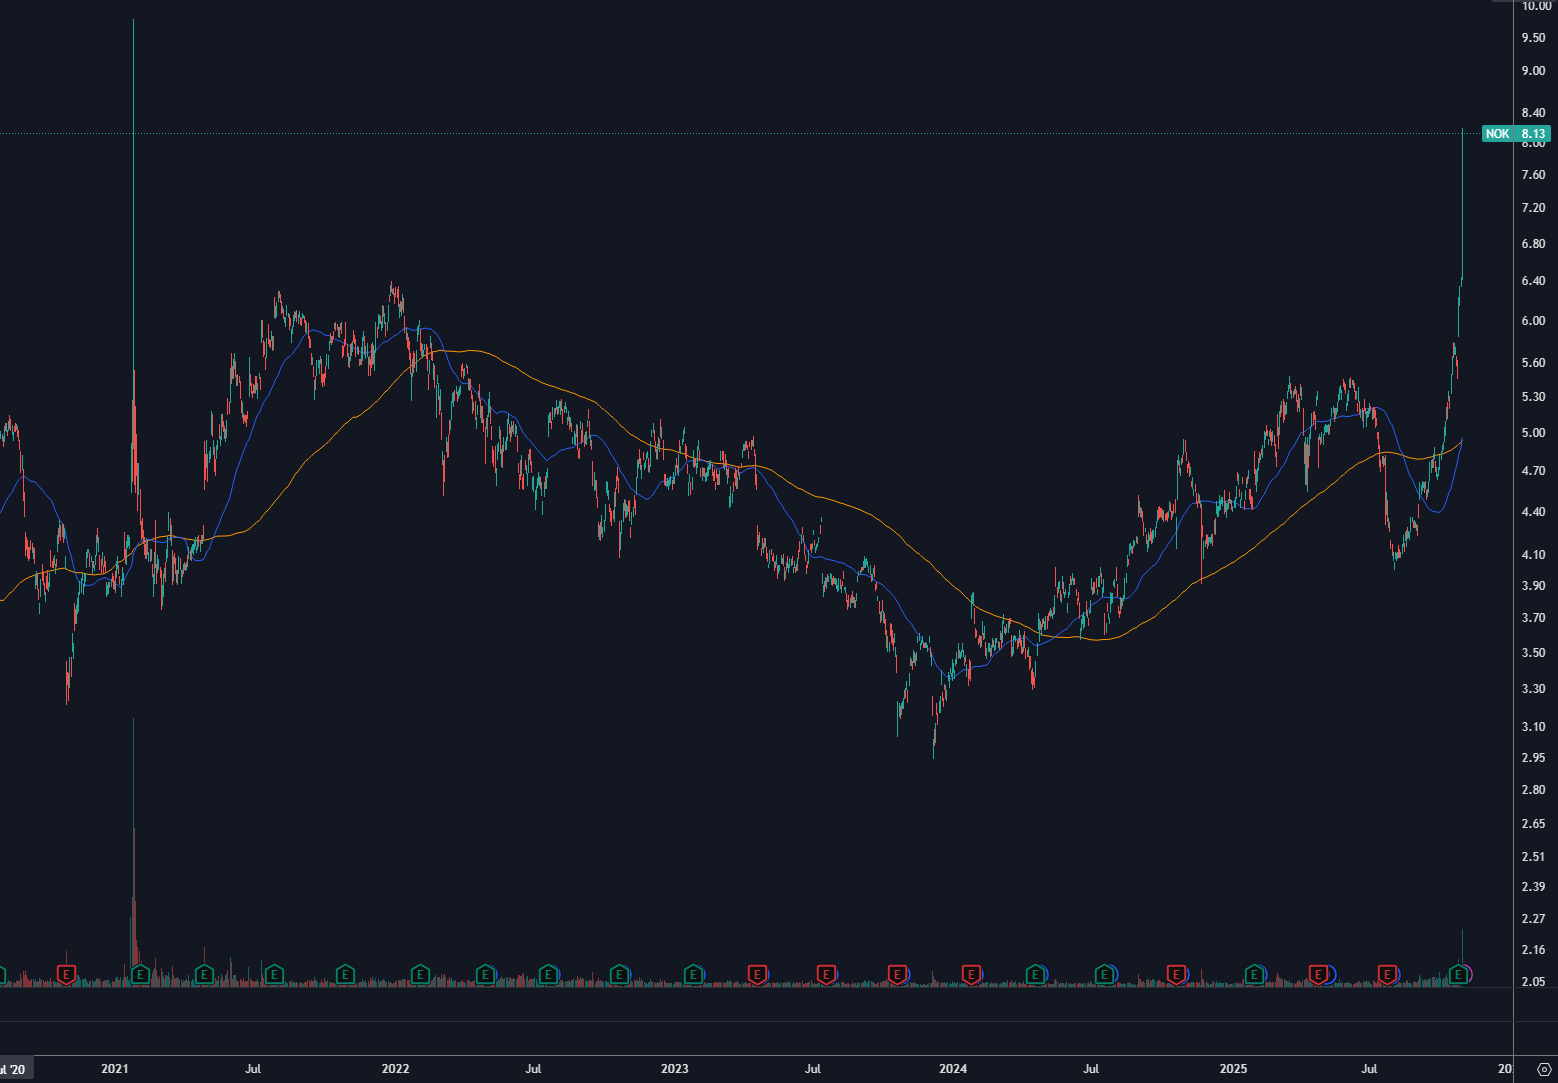Click the 6.00 price scale value
Viewport: 1558px width, 1083px height.
[x=1534, y=321]
